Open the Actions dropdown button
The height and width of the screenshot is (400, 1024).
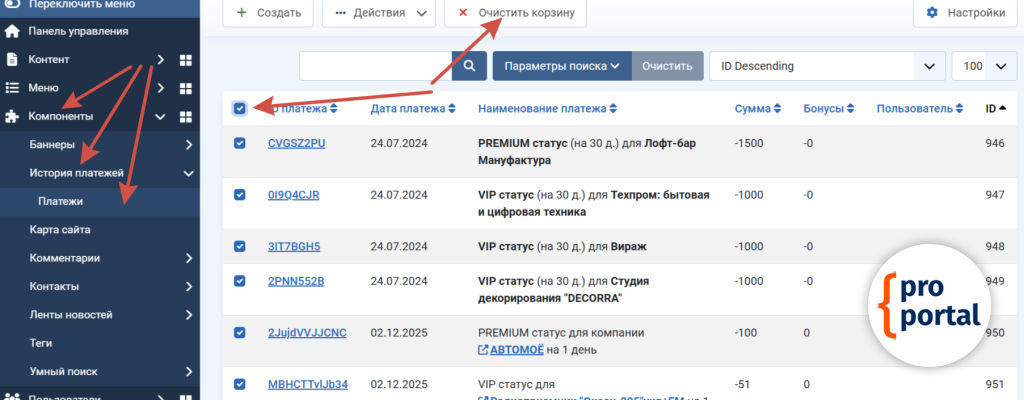point(379,13)
